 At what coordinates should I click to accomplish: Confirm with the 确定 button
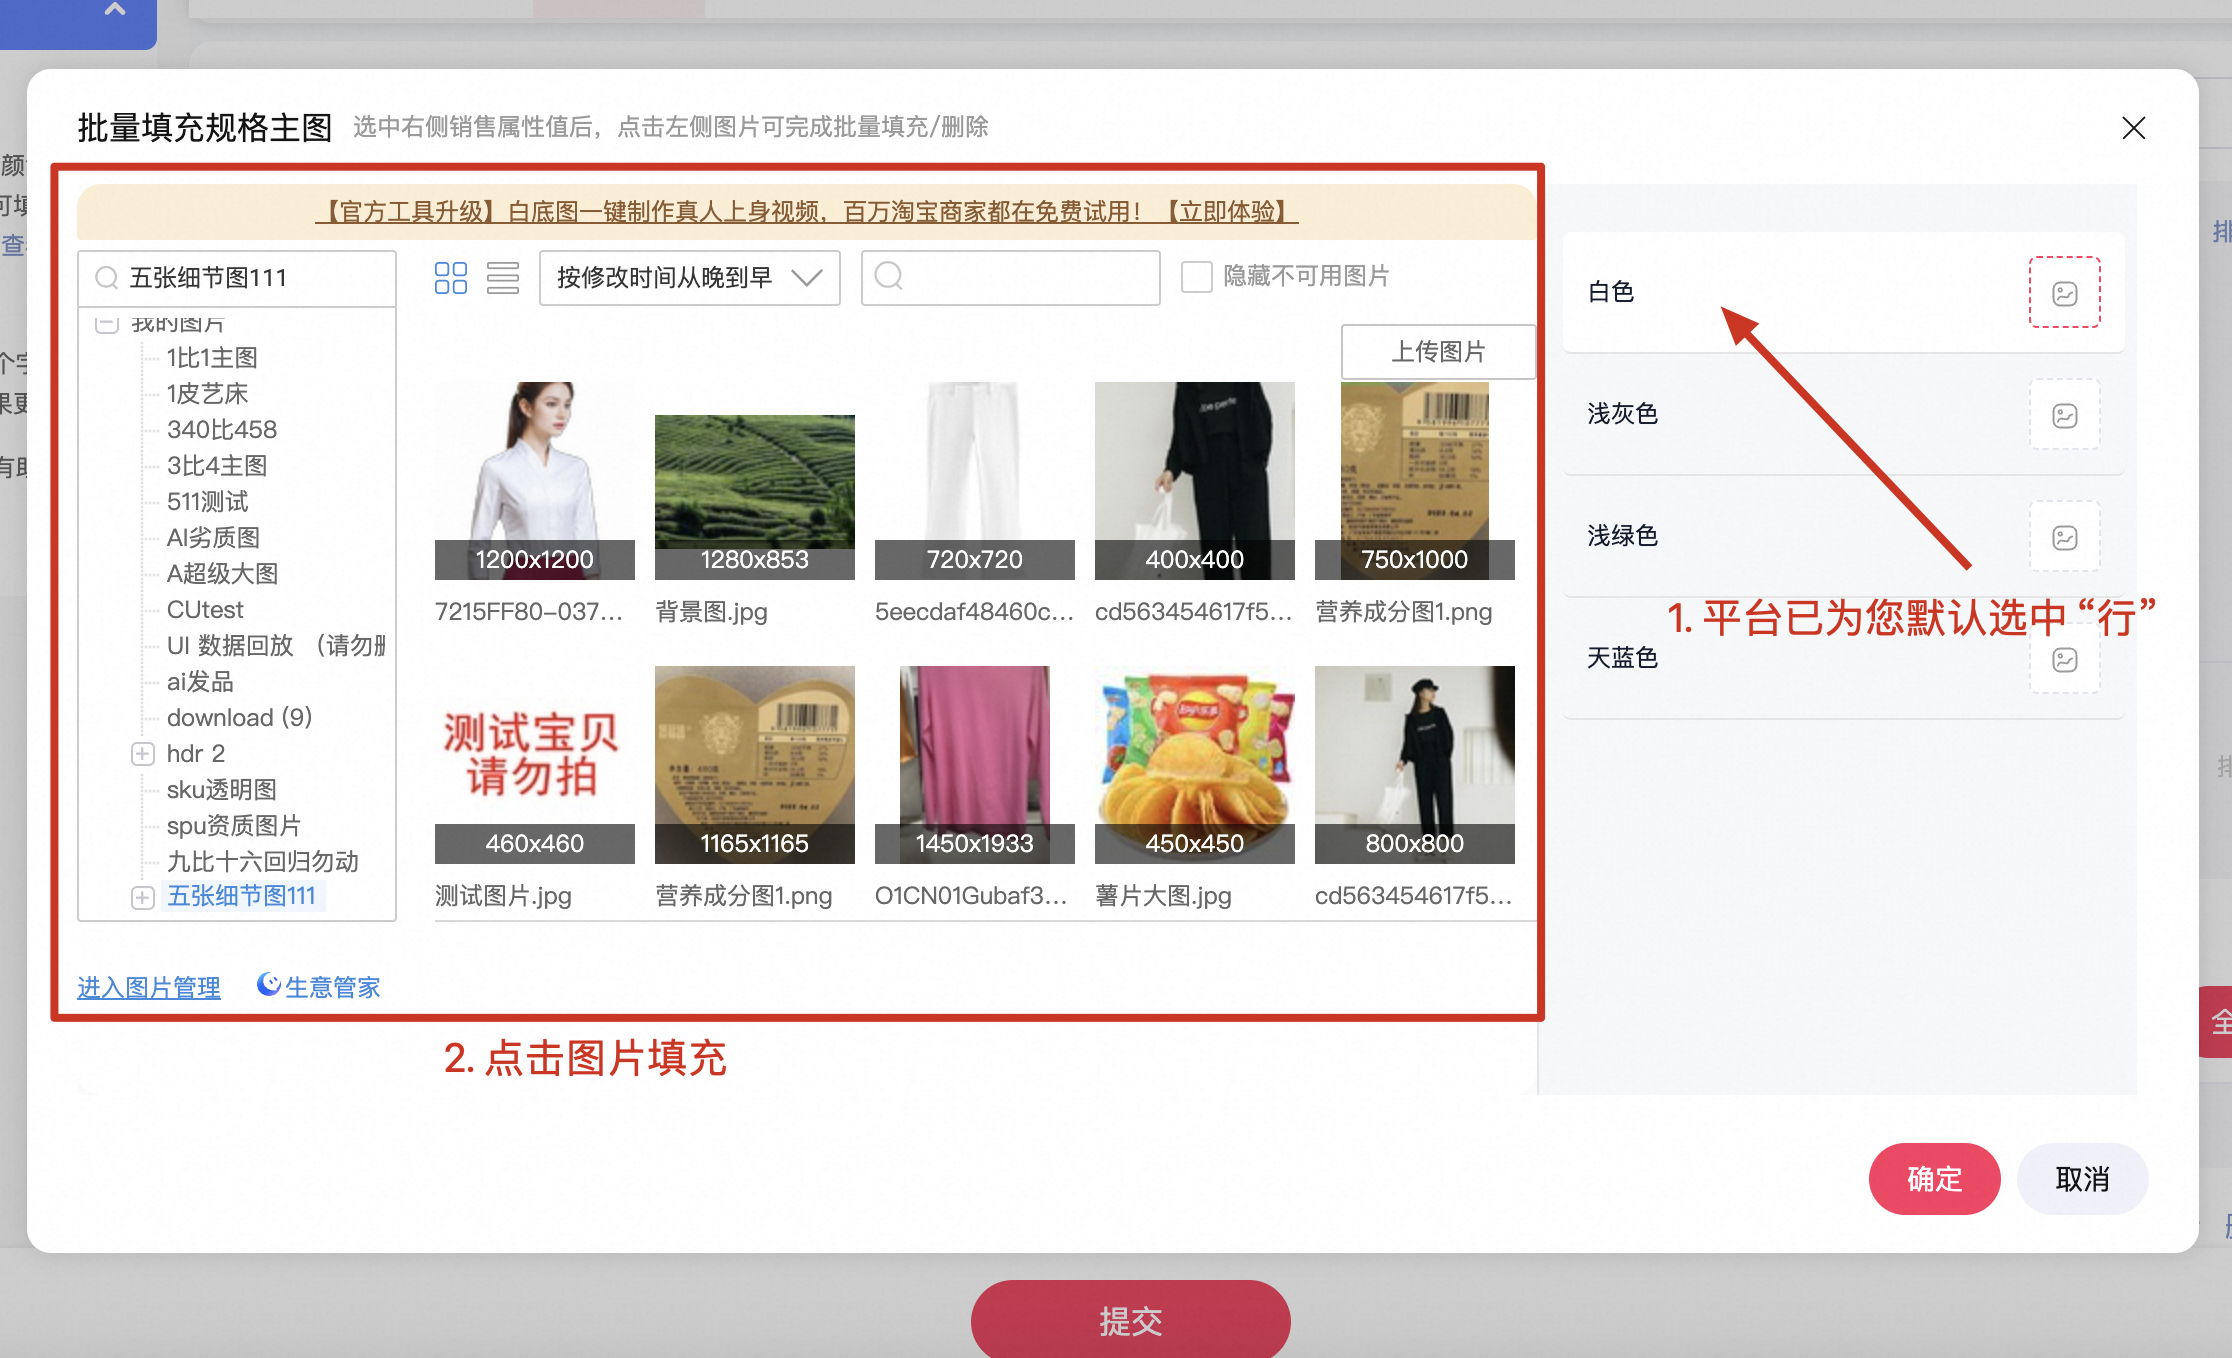click(x=1934, y=1179)
